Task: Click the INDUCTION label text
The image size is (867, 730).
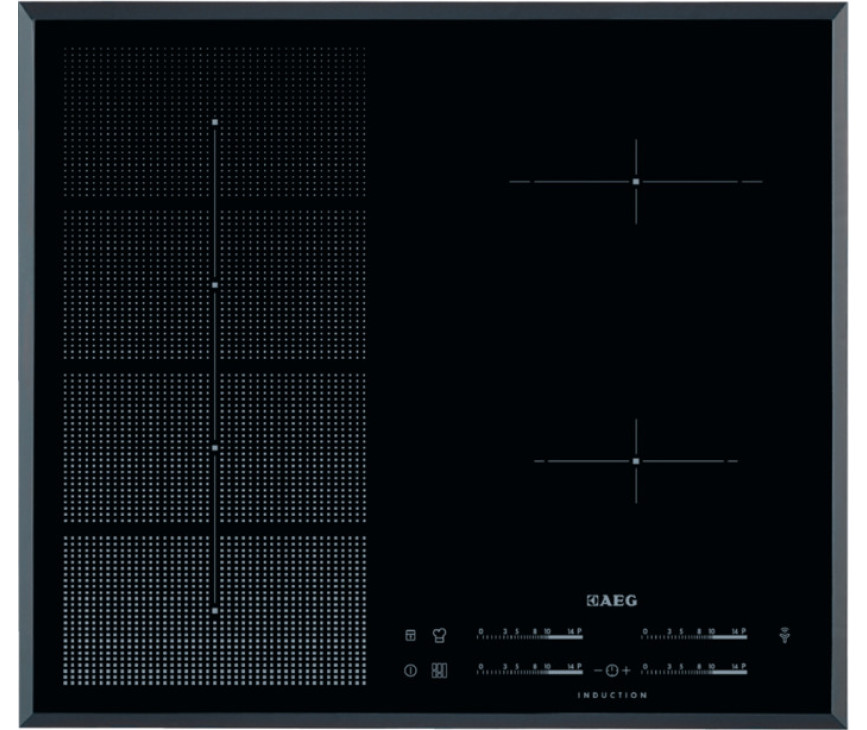Action: click(x=612, y=695)
